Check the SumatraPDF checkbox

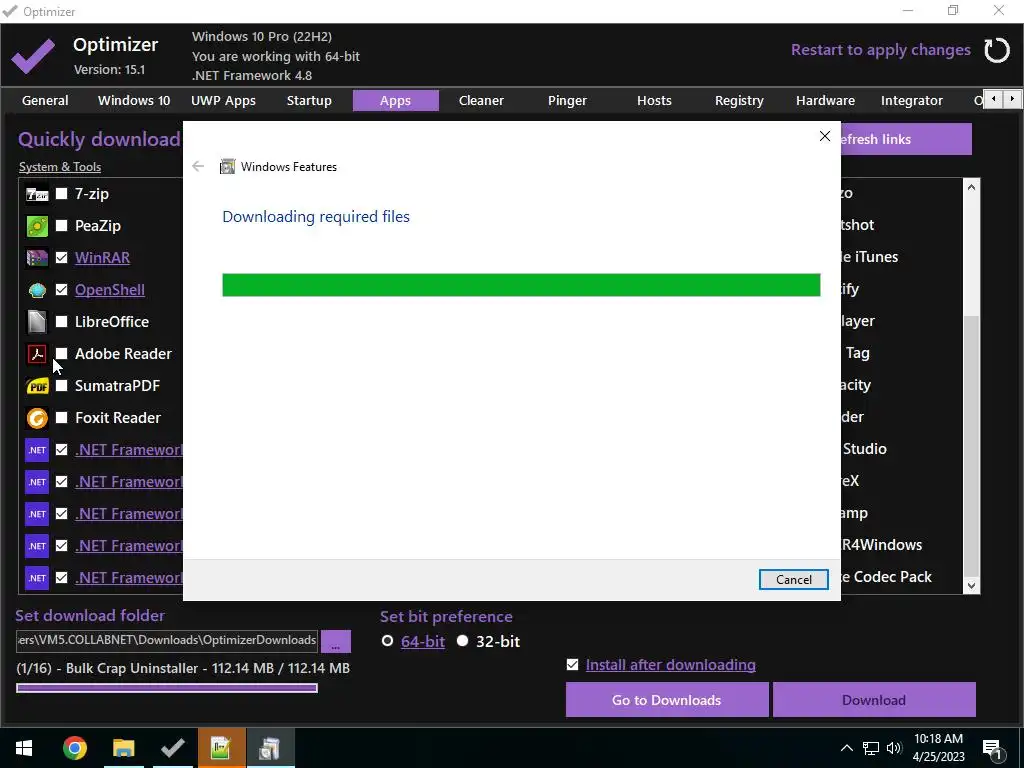pyautogui.click(x=61, y=386)
